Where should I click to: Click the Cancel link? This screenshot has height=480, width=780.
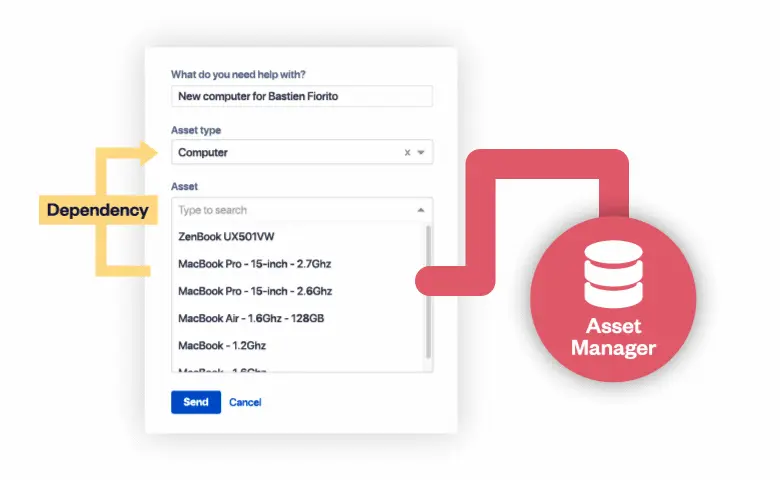(x=245, y=402)
